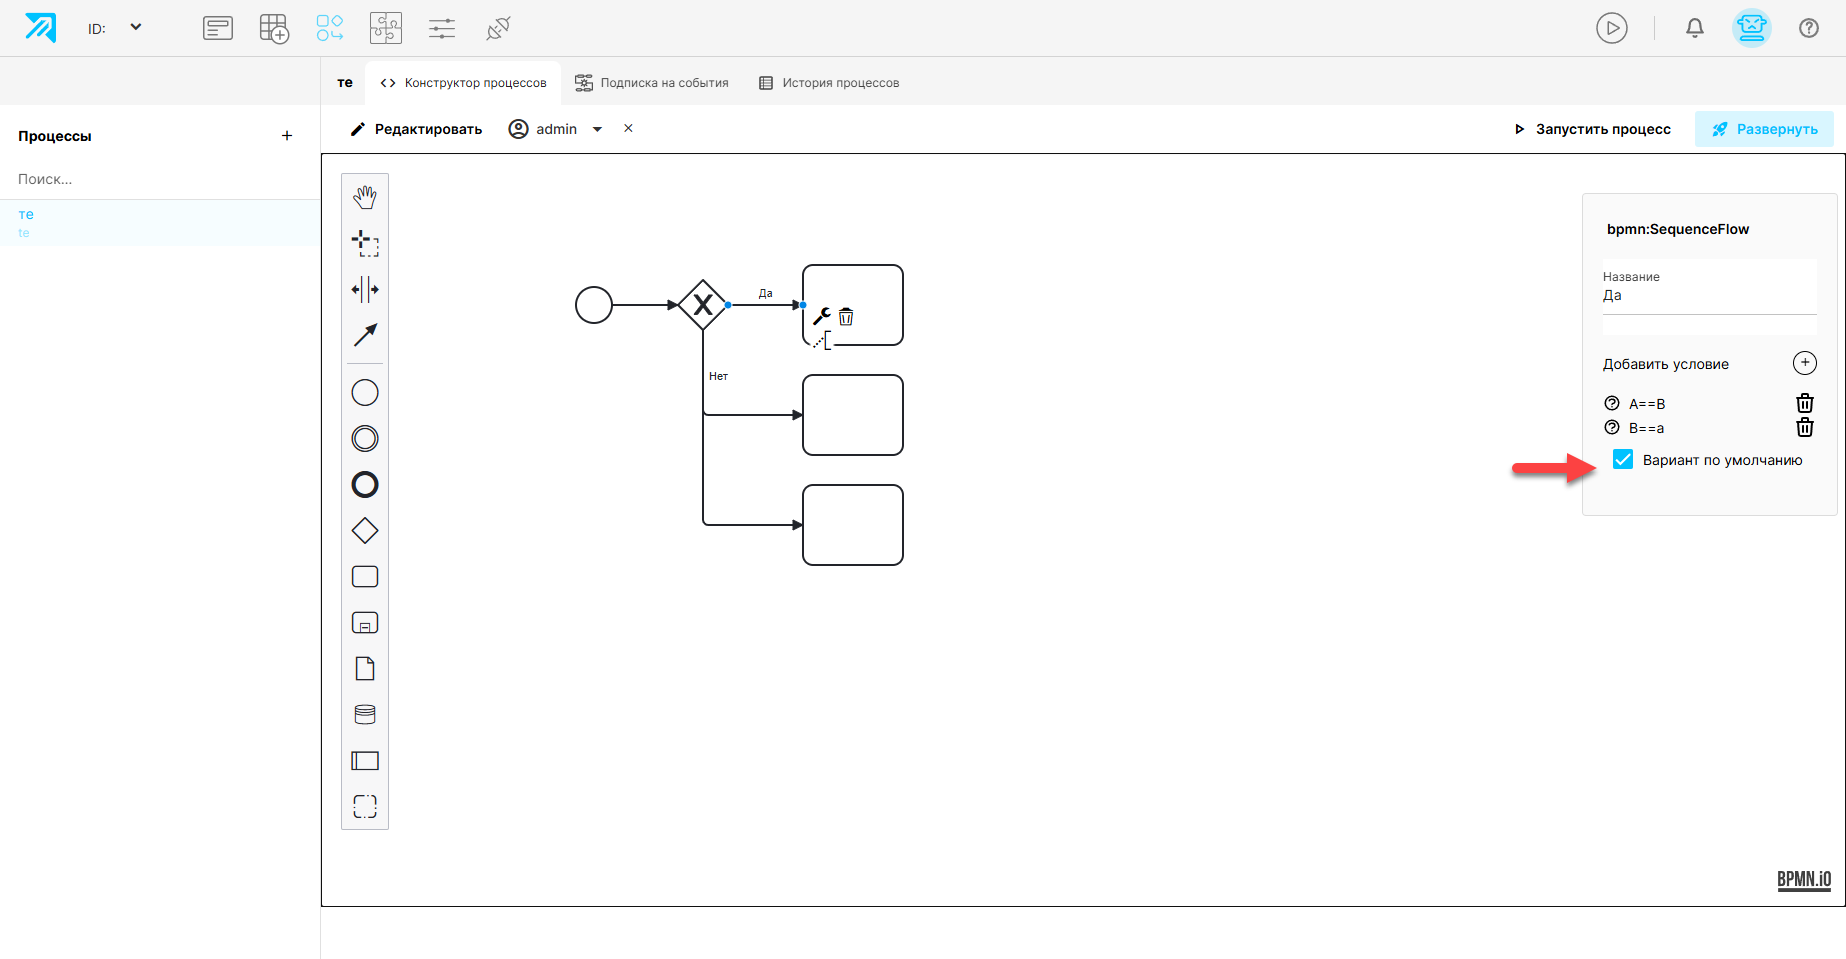Click 'Запустить процесс' button
The height and width of the screenshot is (959, 1846).
(x=1592, y=129)
